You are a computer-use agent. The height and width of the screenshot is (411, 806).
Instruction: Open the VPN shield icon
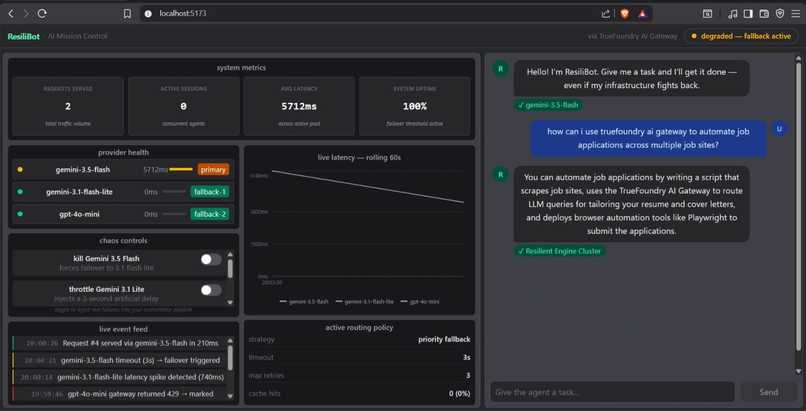pyautogui.click(x=780, y=14)
